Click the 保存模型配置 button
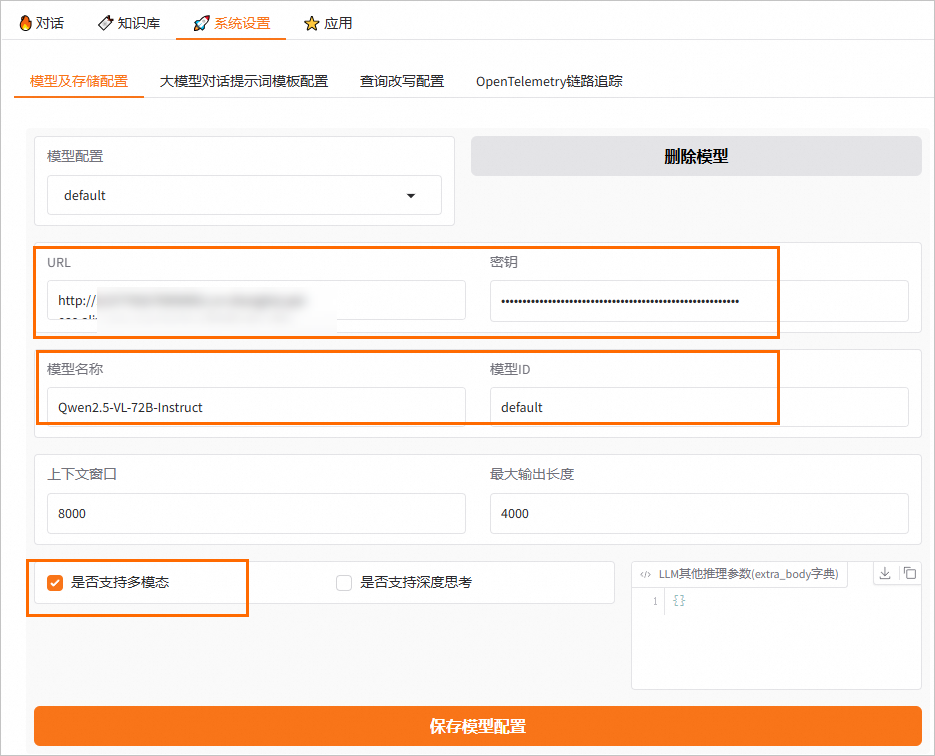This screenshot has height=756, width=935. pyautogui.click(x=478, y=726)
